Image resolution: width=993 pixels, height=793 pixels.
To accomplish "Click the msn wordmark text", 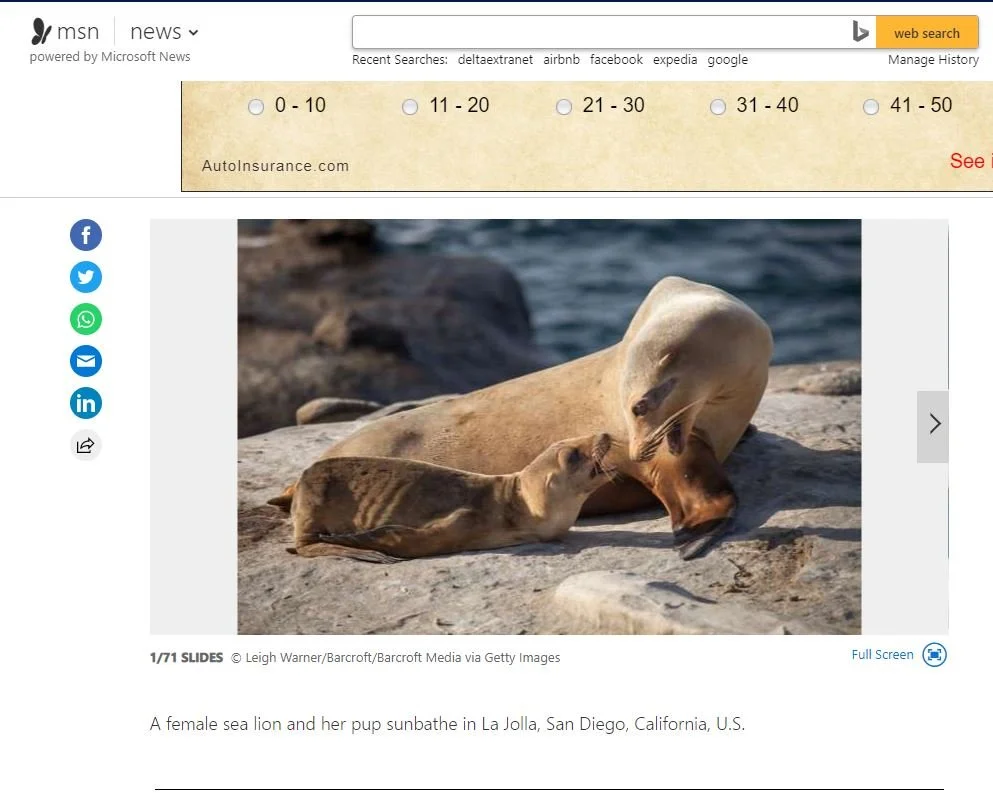I will pyautogui.click(x=78, y=32).
